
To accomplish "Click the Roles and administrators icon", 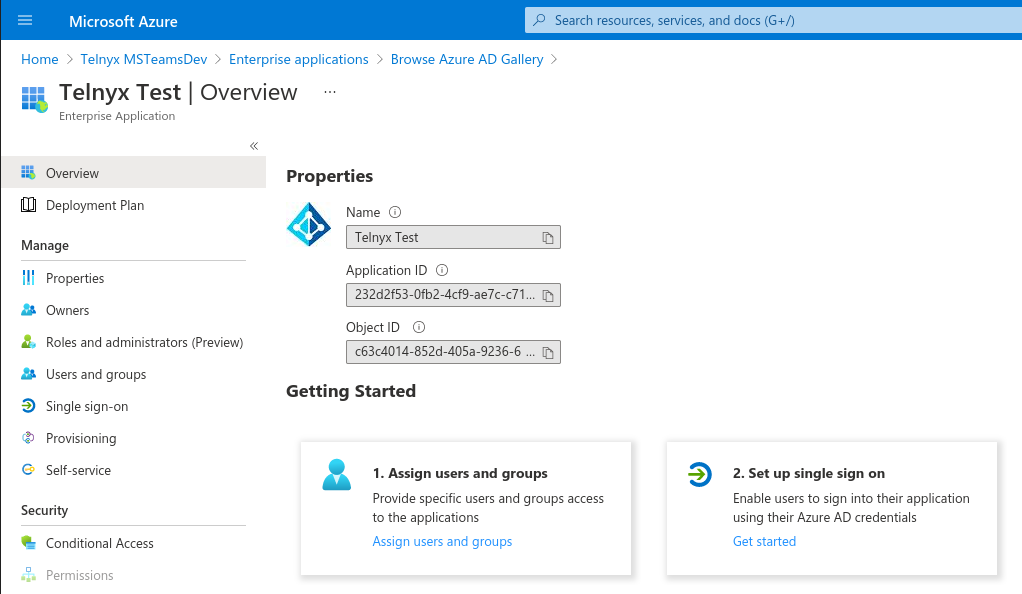I will 28,342.
